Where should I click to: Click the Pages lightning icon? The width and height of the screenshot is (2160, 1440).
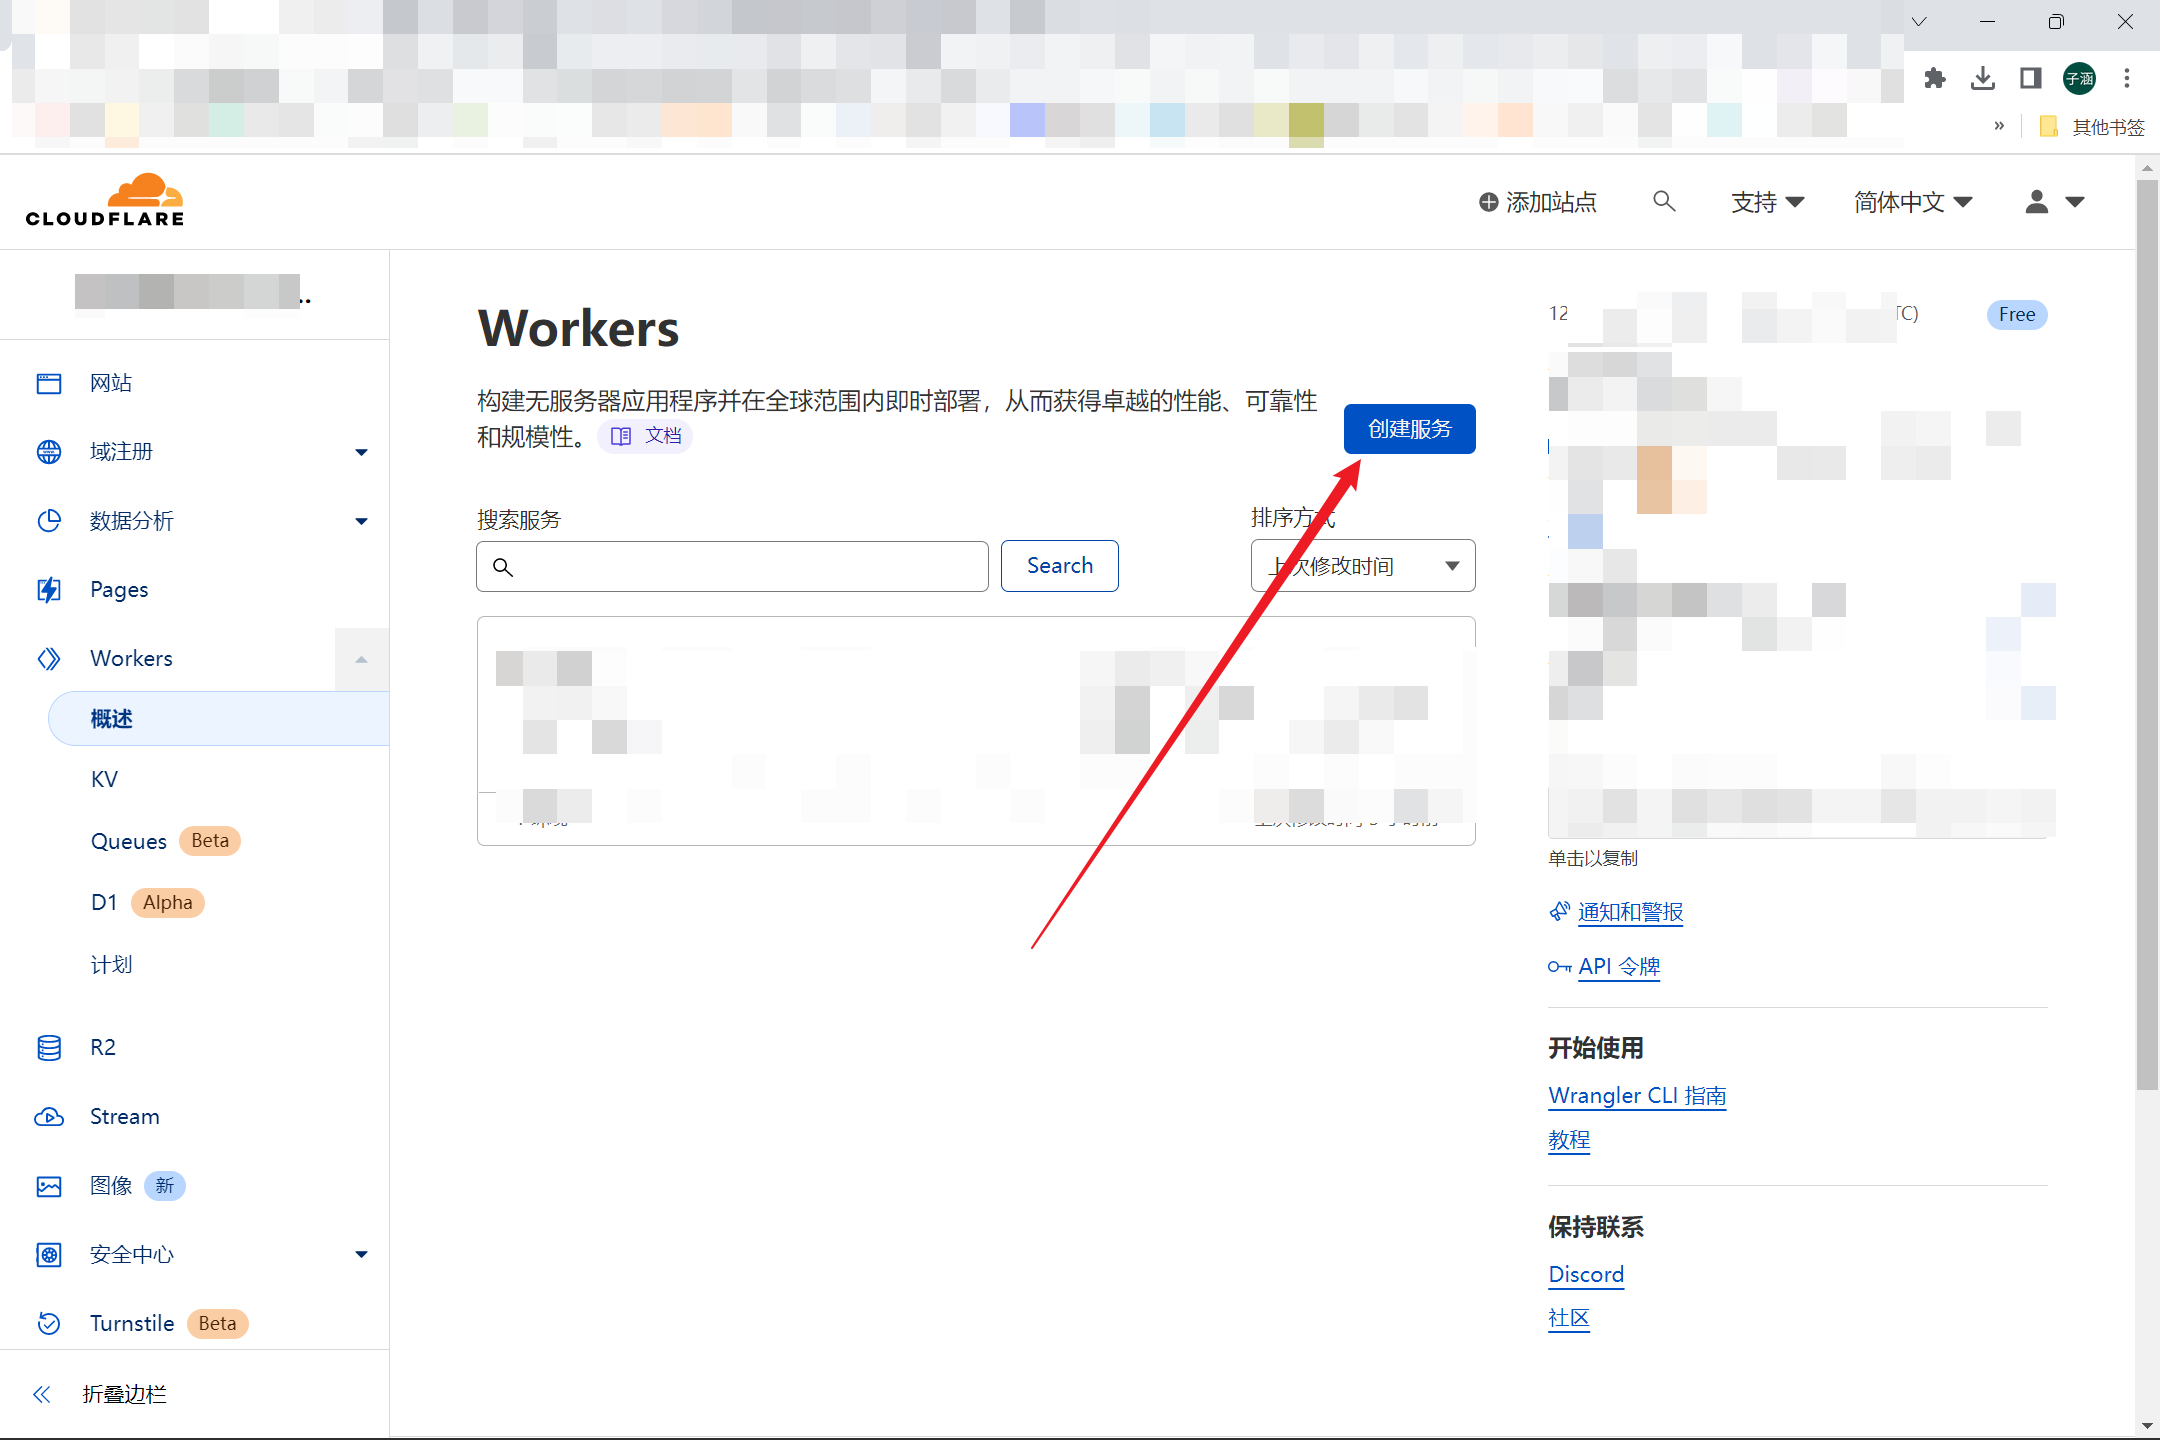point(49,590)
